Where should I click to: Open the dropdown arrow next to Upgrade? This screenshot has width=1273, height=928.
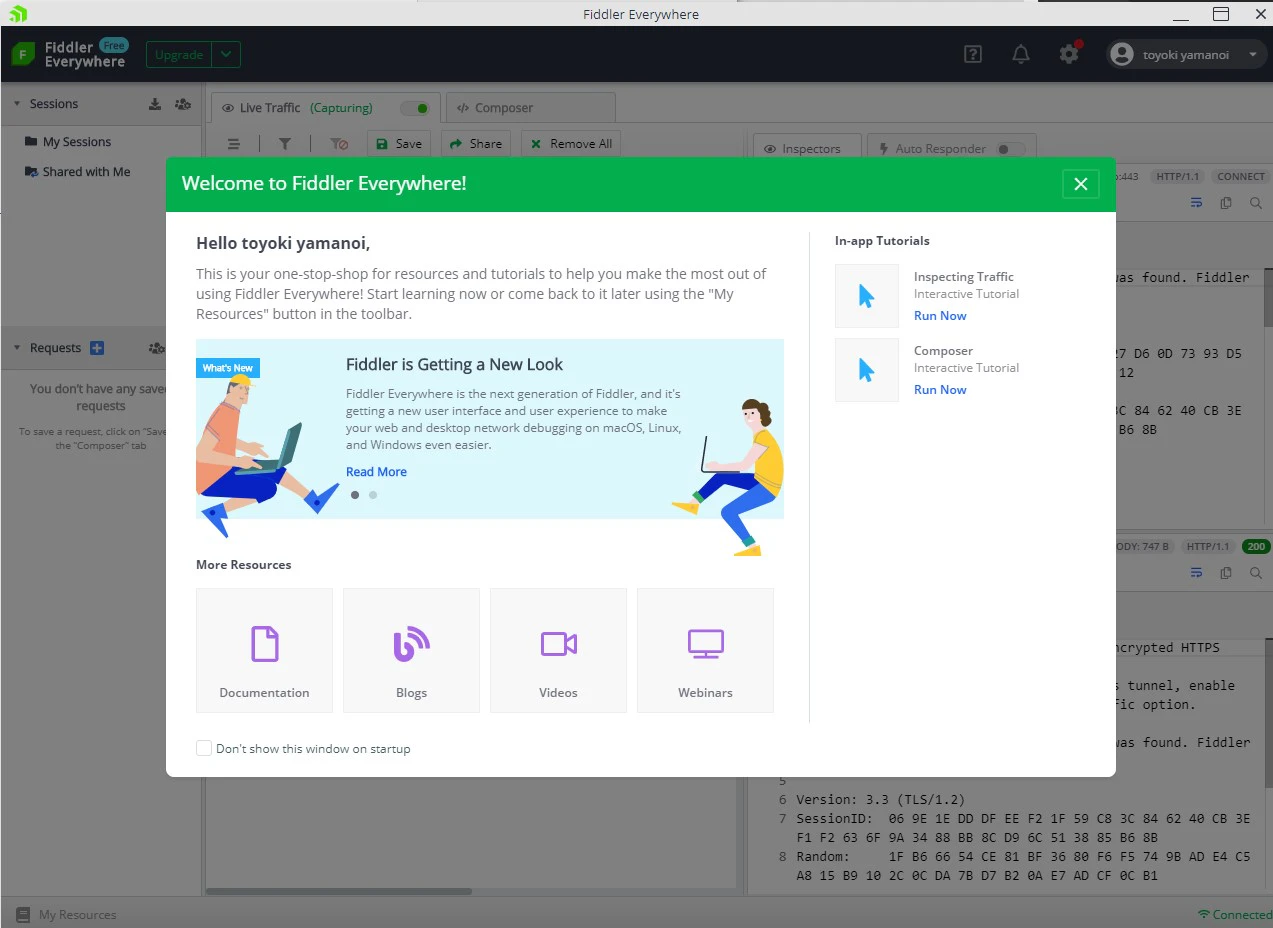[227, 55]
